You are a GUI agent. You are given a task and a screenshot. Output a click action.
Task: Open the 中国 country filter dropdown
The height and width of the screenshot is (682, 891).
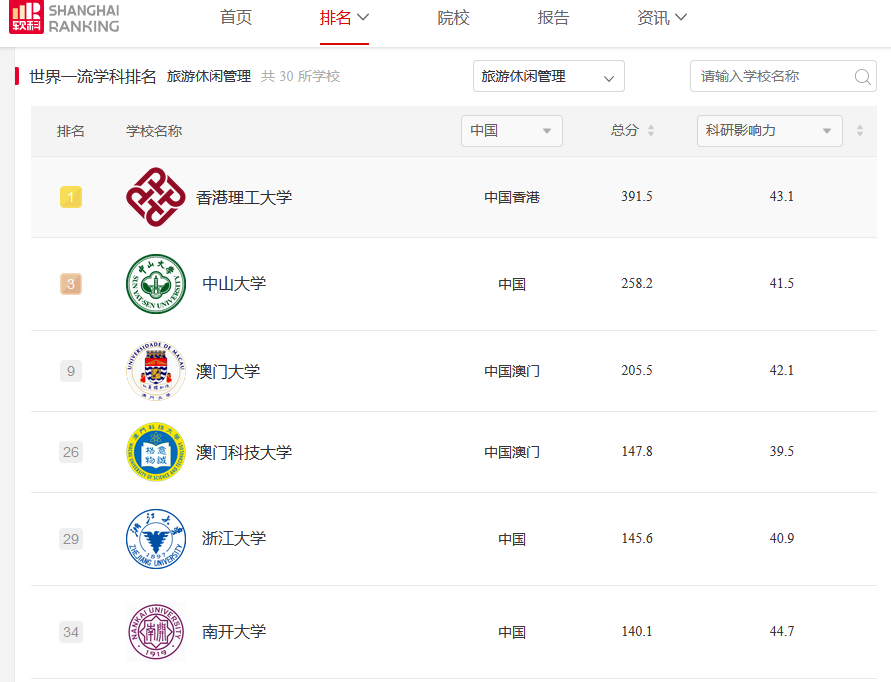(511, 131)
